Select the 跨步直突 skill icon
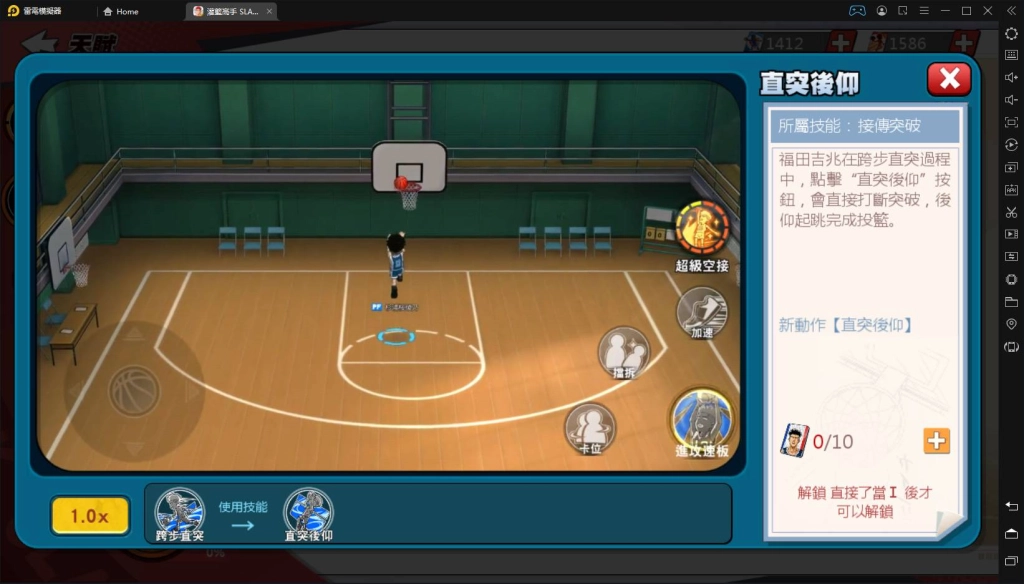 click(x=180, y=509)
